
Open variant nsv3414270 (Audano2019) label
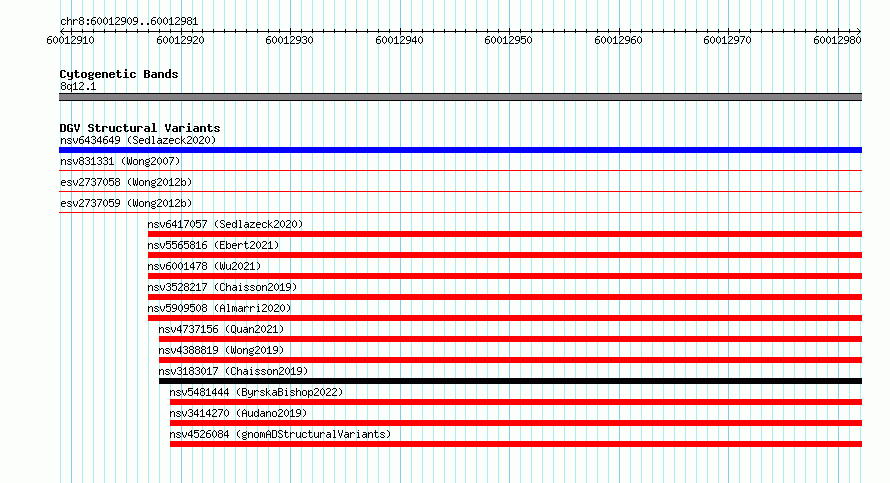coord(238,413)
